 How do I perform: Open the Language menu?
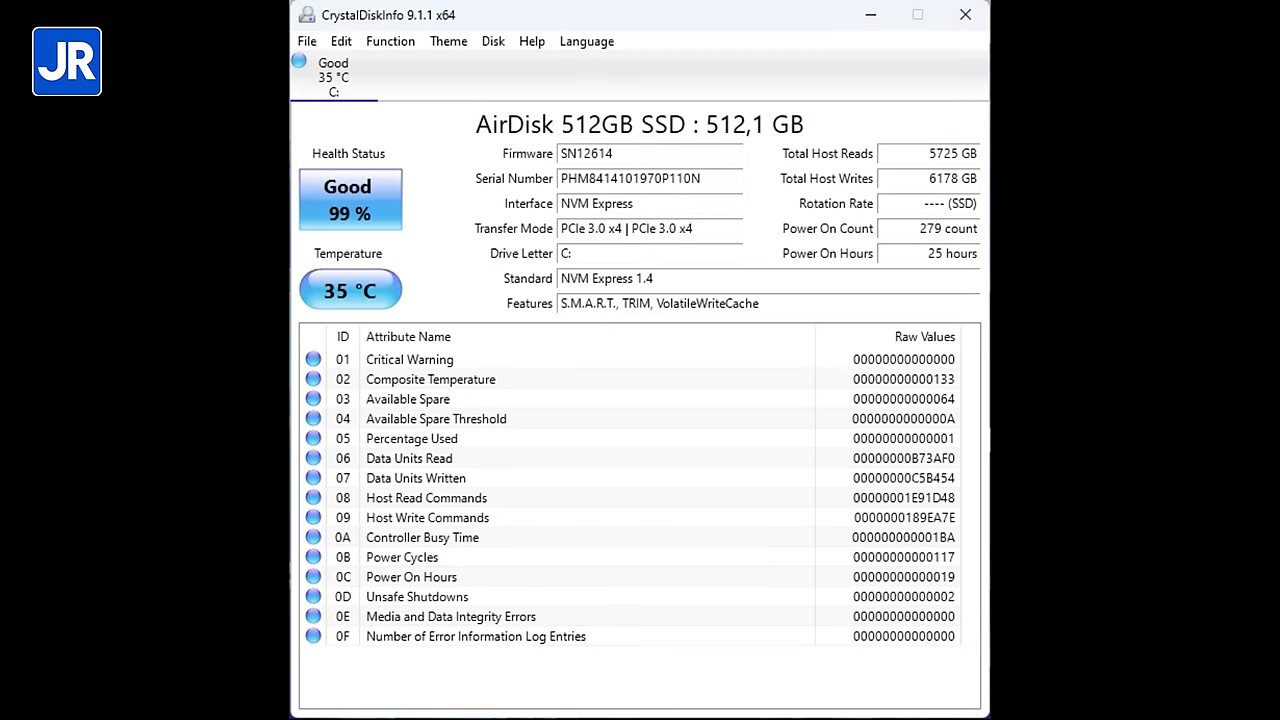586,41
